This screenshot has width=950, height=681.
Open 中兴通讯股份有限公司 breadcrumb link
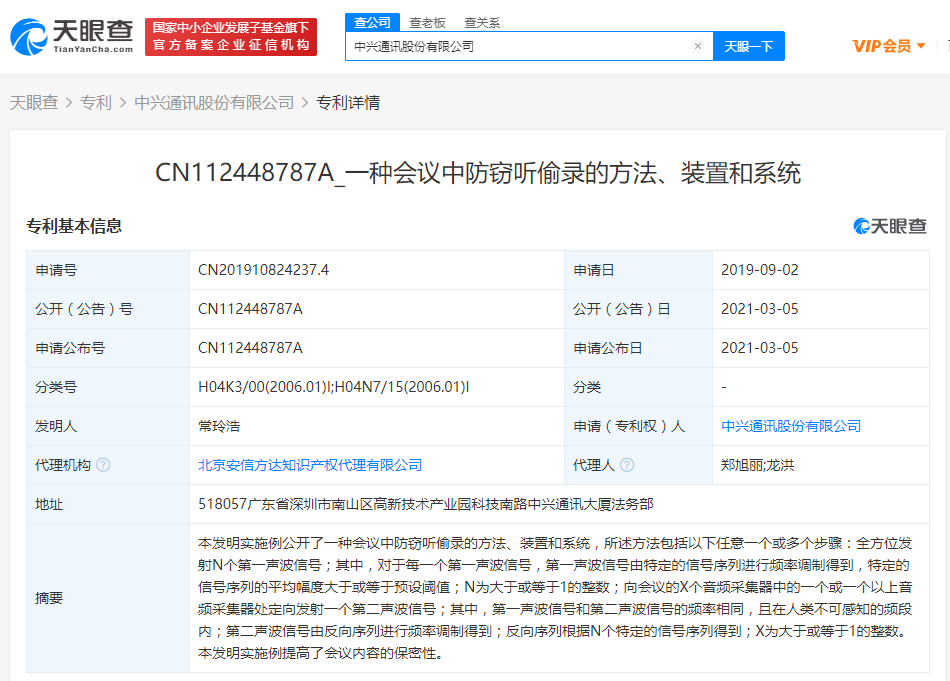[214, 102]
